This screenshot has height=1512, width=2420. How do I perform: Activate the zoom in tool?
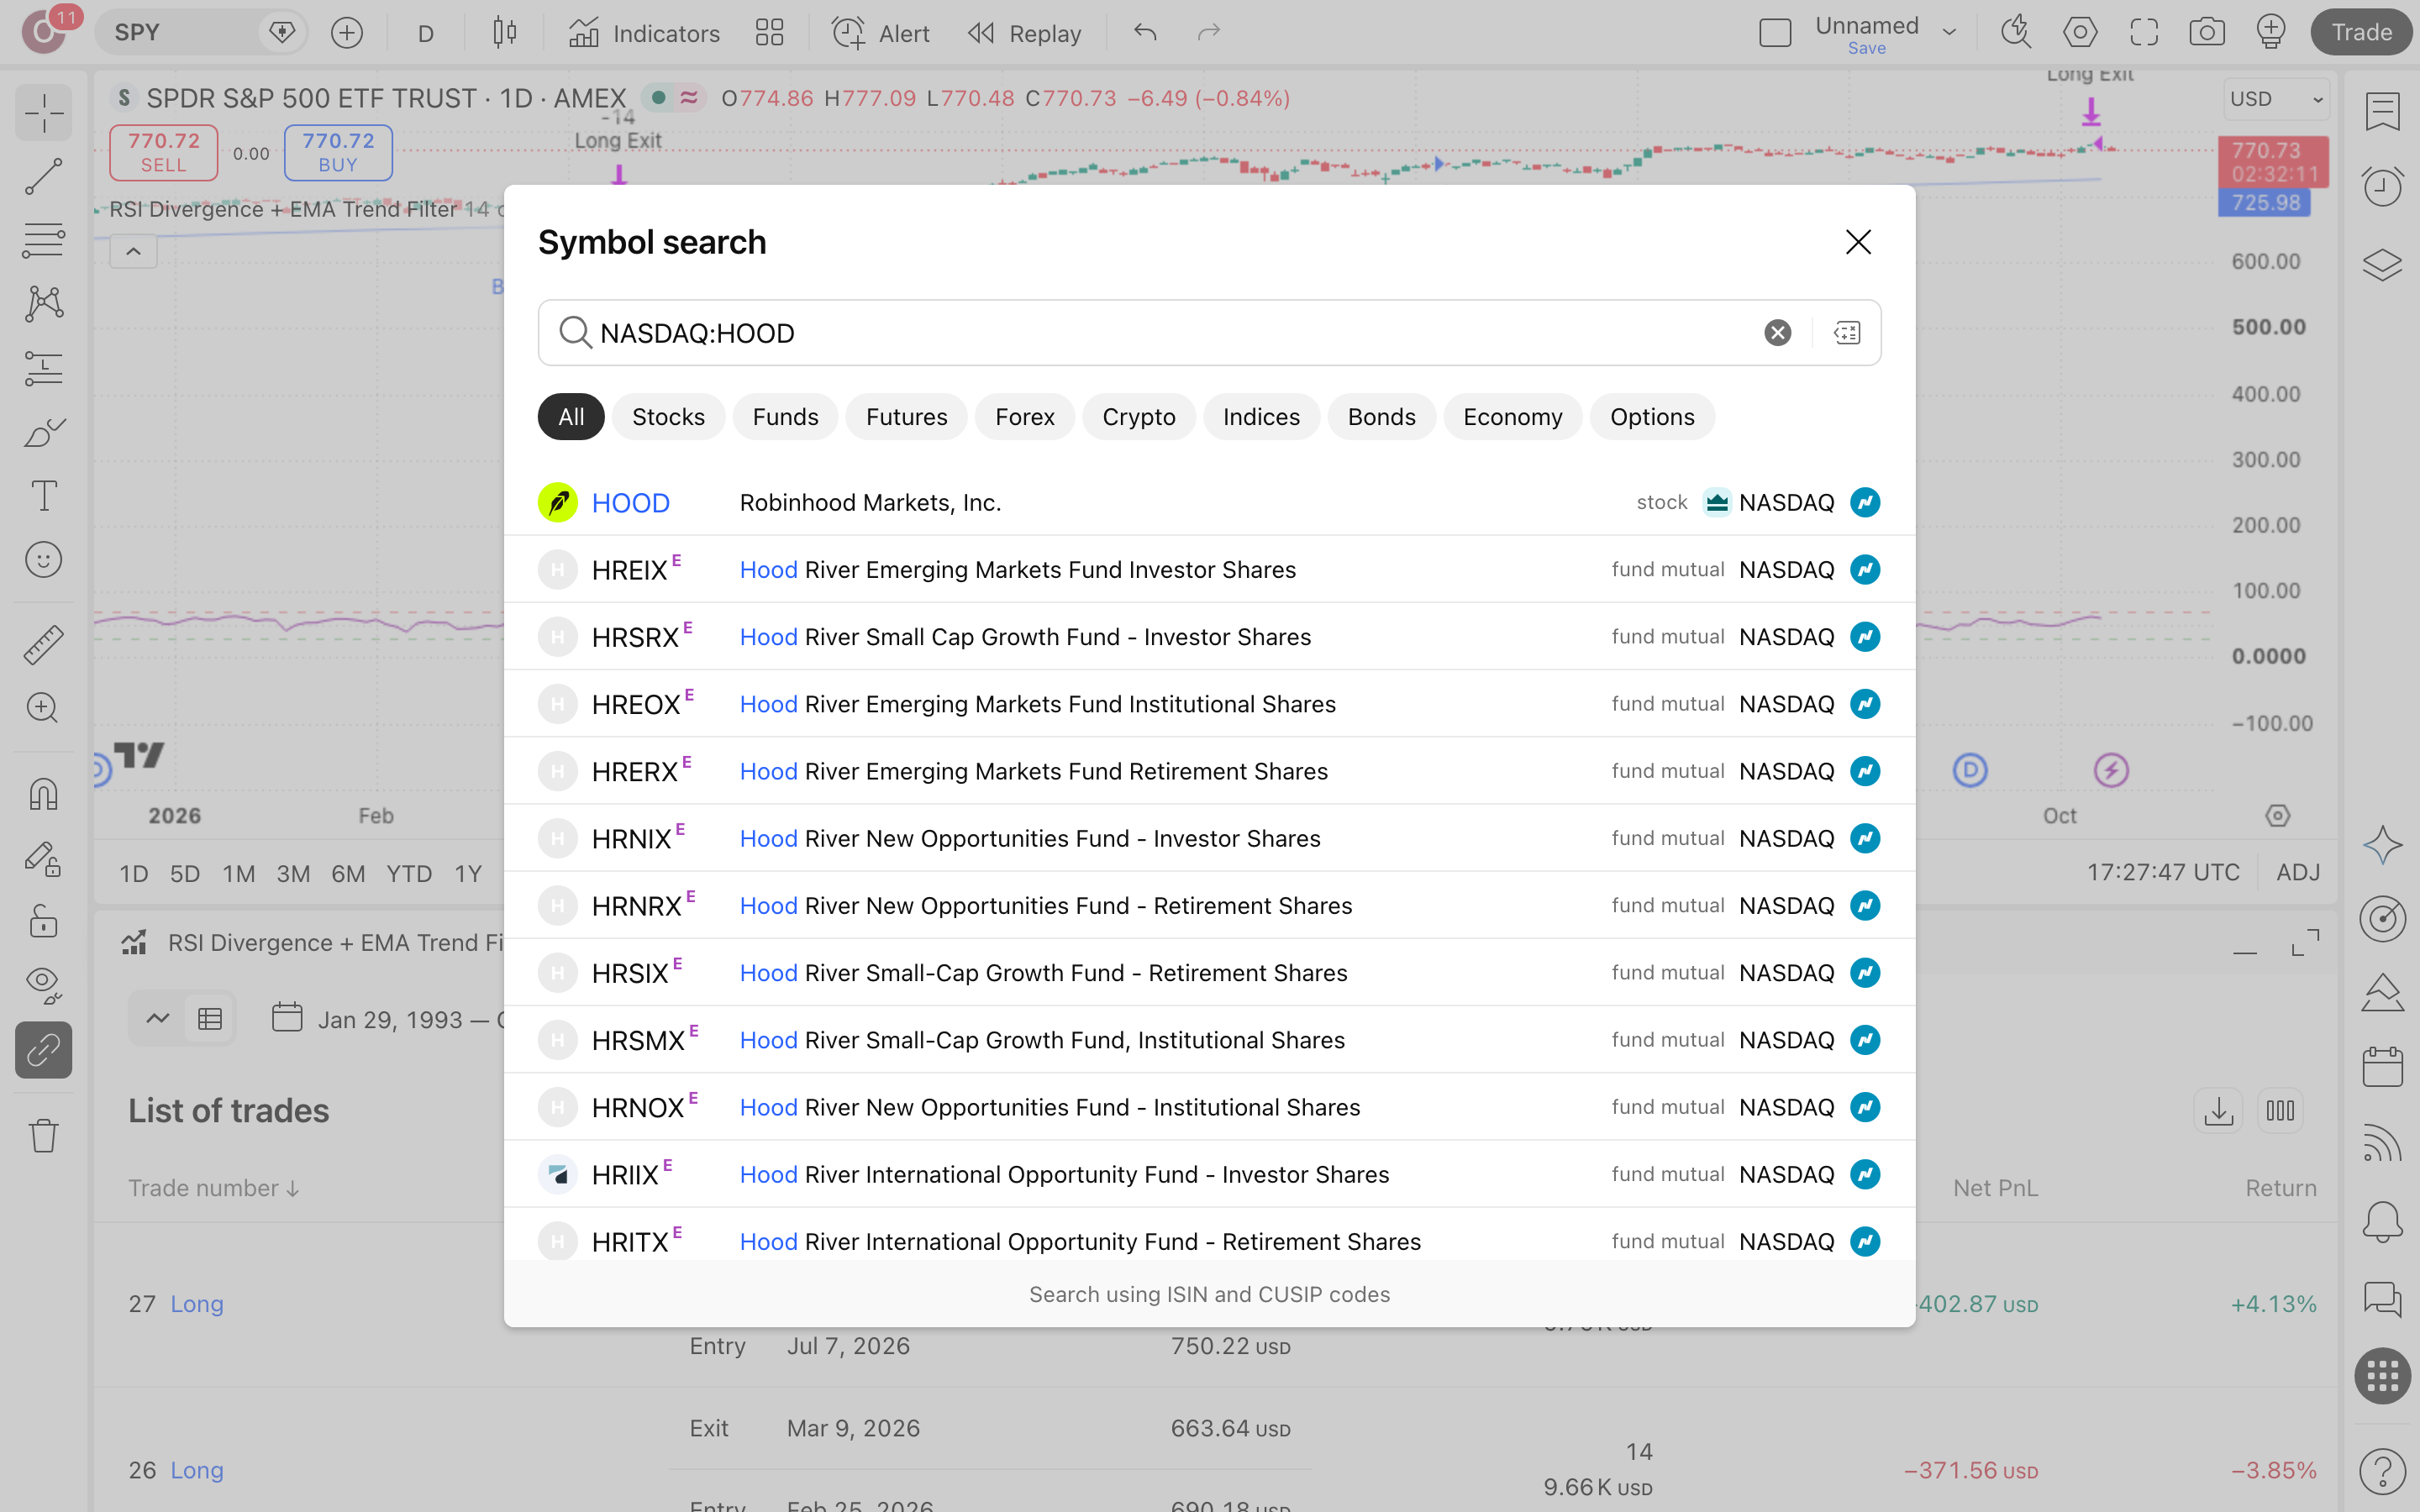point(43,708)
